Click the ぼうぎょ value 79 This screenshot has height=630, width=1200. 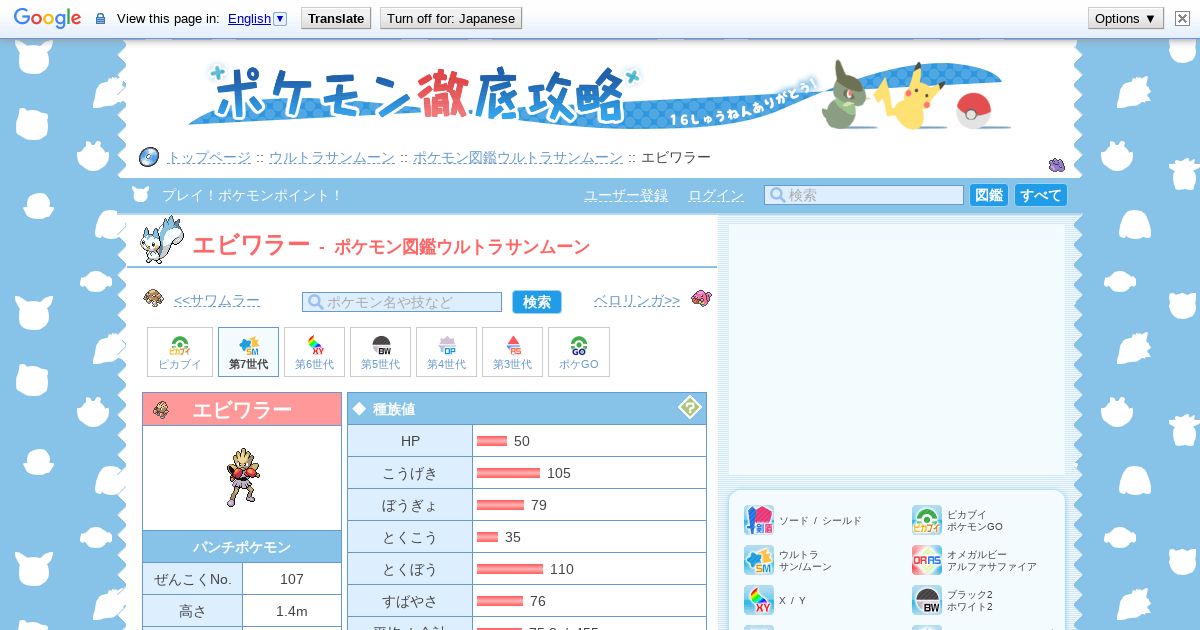pos(539,505)
